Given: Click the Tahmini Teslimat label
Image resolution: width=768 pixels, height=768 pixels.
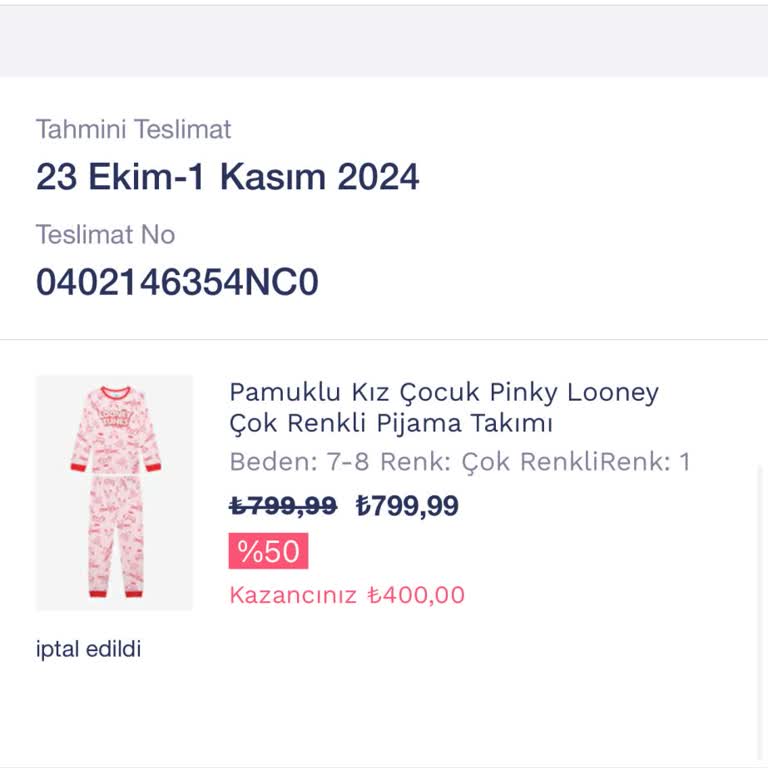Looking at the screenshot, I should point(133,129).
